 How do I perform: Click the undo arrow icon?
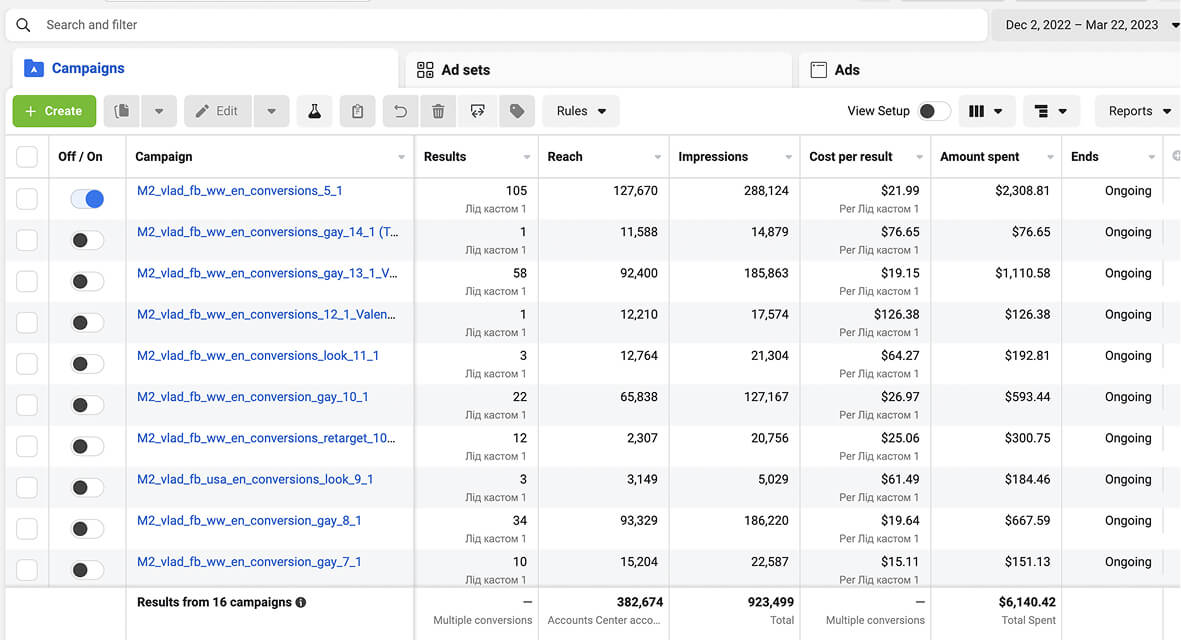(x=401, y=111)
